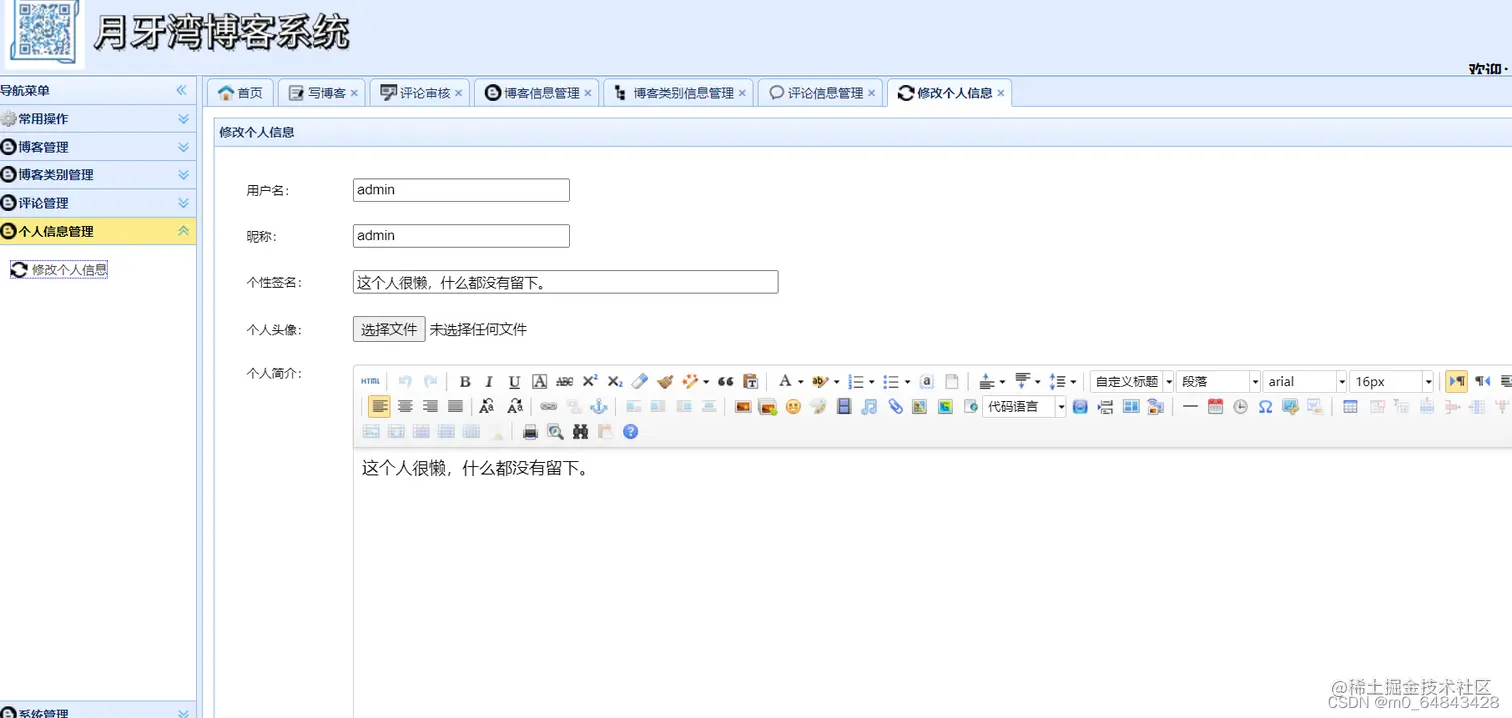Print the editor content
Image resolution: width=1512 pixels, height=718 pixels.
[530, 432]
